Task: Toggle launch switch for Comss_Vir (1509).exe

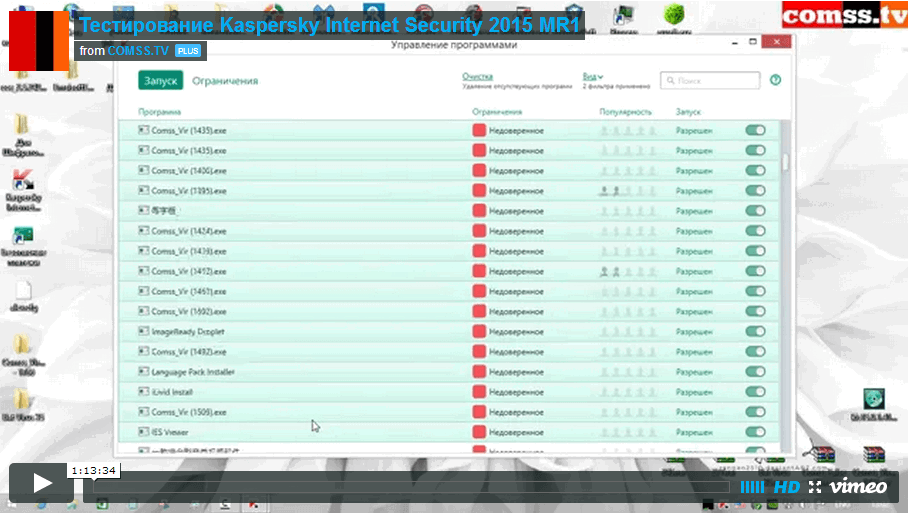Action: pyautogui.click(x=755, y=412)
